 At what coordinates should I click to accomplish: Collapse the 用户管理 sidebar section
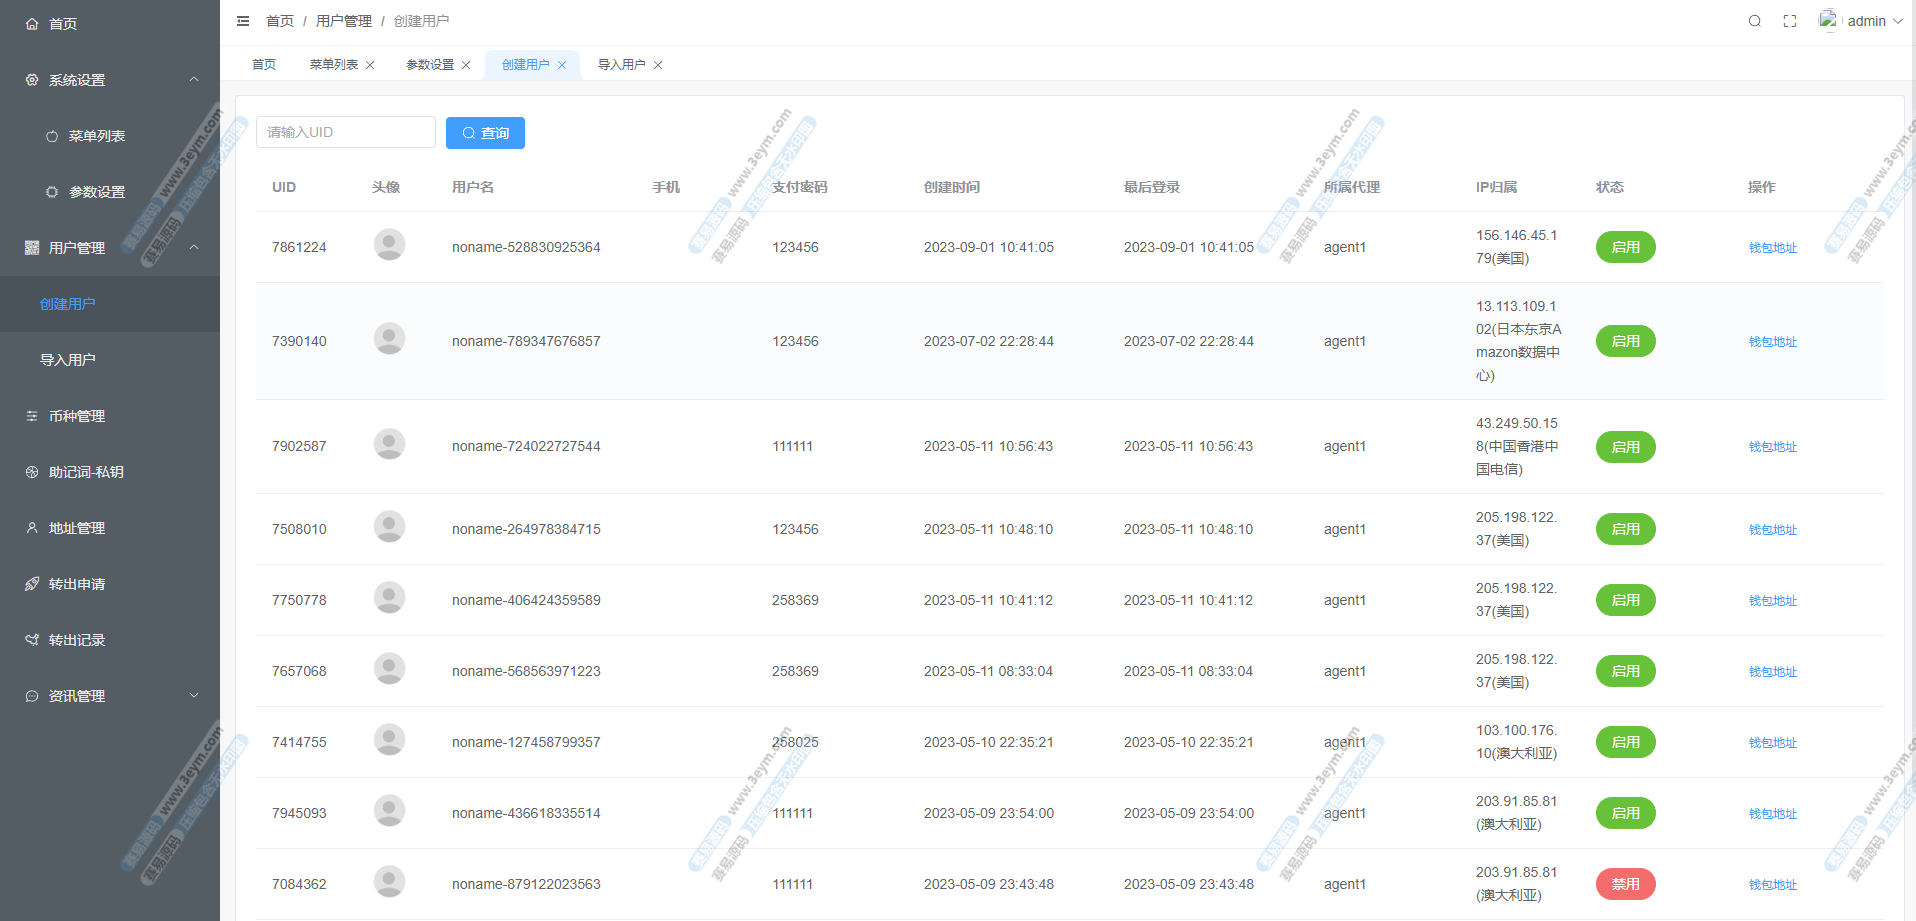coord(194,248)
